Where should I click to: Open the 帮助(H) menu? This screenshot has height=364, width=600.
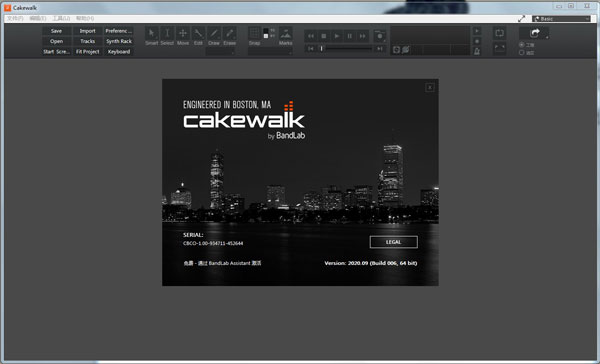pyautogui.click(x=85, y=18)
